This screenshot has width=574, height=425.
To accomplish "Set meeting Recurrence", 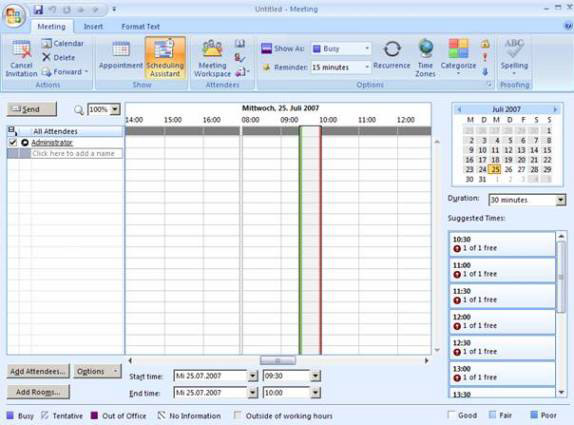I will click(392, 55).
